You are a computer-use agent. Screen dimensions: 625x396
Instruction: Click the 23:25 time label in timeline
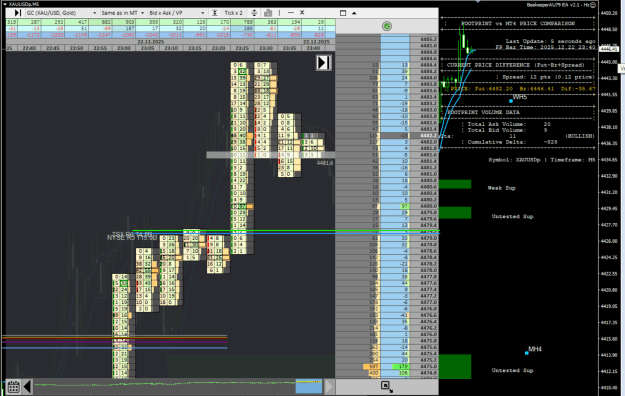coord(242,48)
